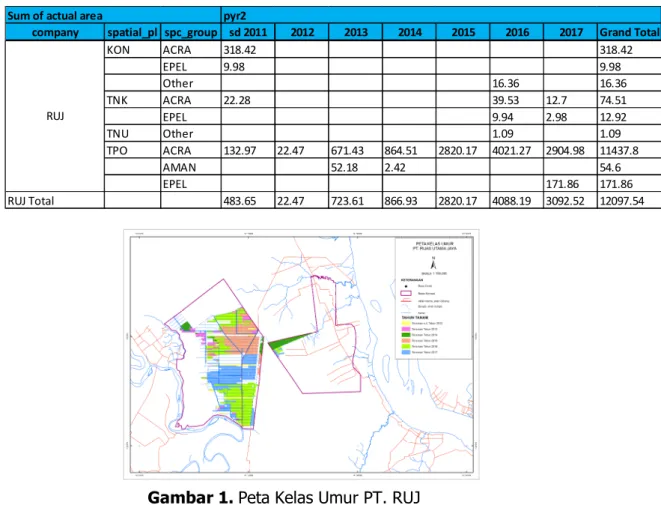This screenshot has width=661, height=505.
Task: Click the "866.93" total cell
Action: pyautogui.click(x=409, y=201)
